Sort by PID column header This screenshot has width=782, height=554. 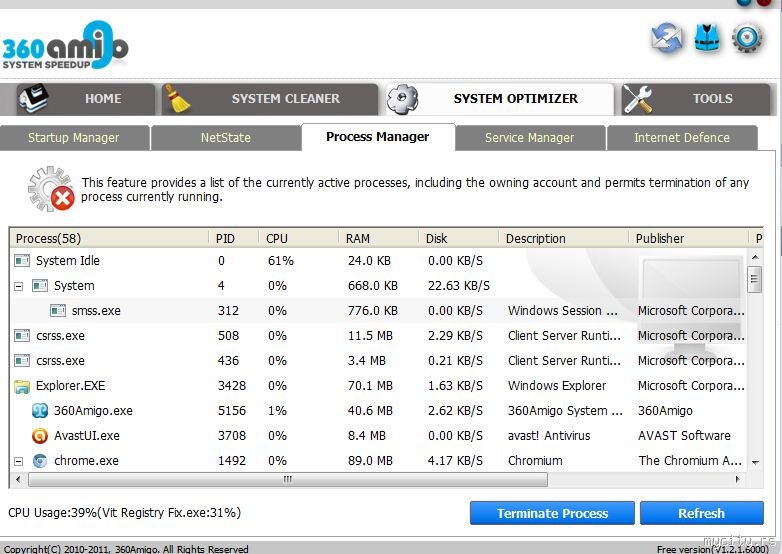(x=233, y=238)
